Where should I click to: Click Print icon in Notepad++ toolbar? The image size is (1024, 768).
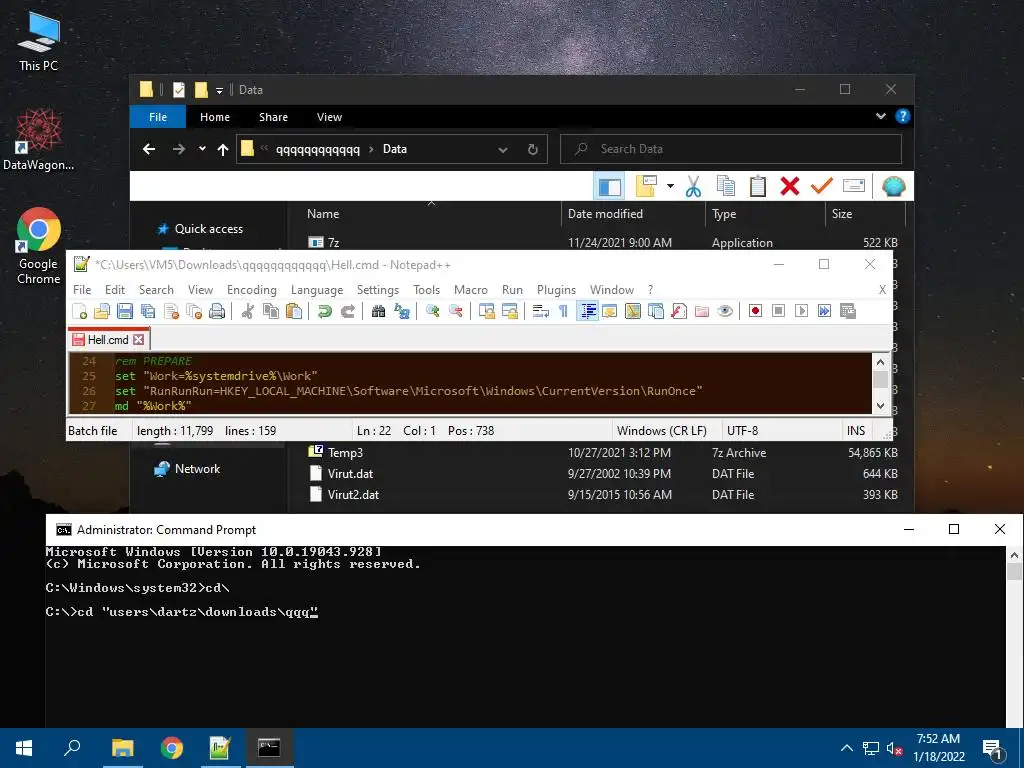tap(217, 312)
